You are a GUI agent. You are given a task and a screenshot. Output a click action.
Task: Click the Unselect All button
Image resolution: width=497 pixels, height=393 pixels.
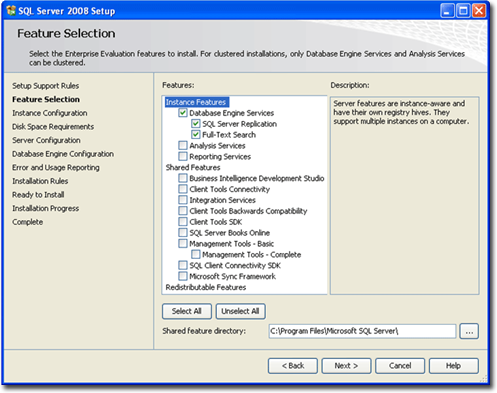pyautogui.click(x=240, y=311)
